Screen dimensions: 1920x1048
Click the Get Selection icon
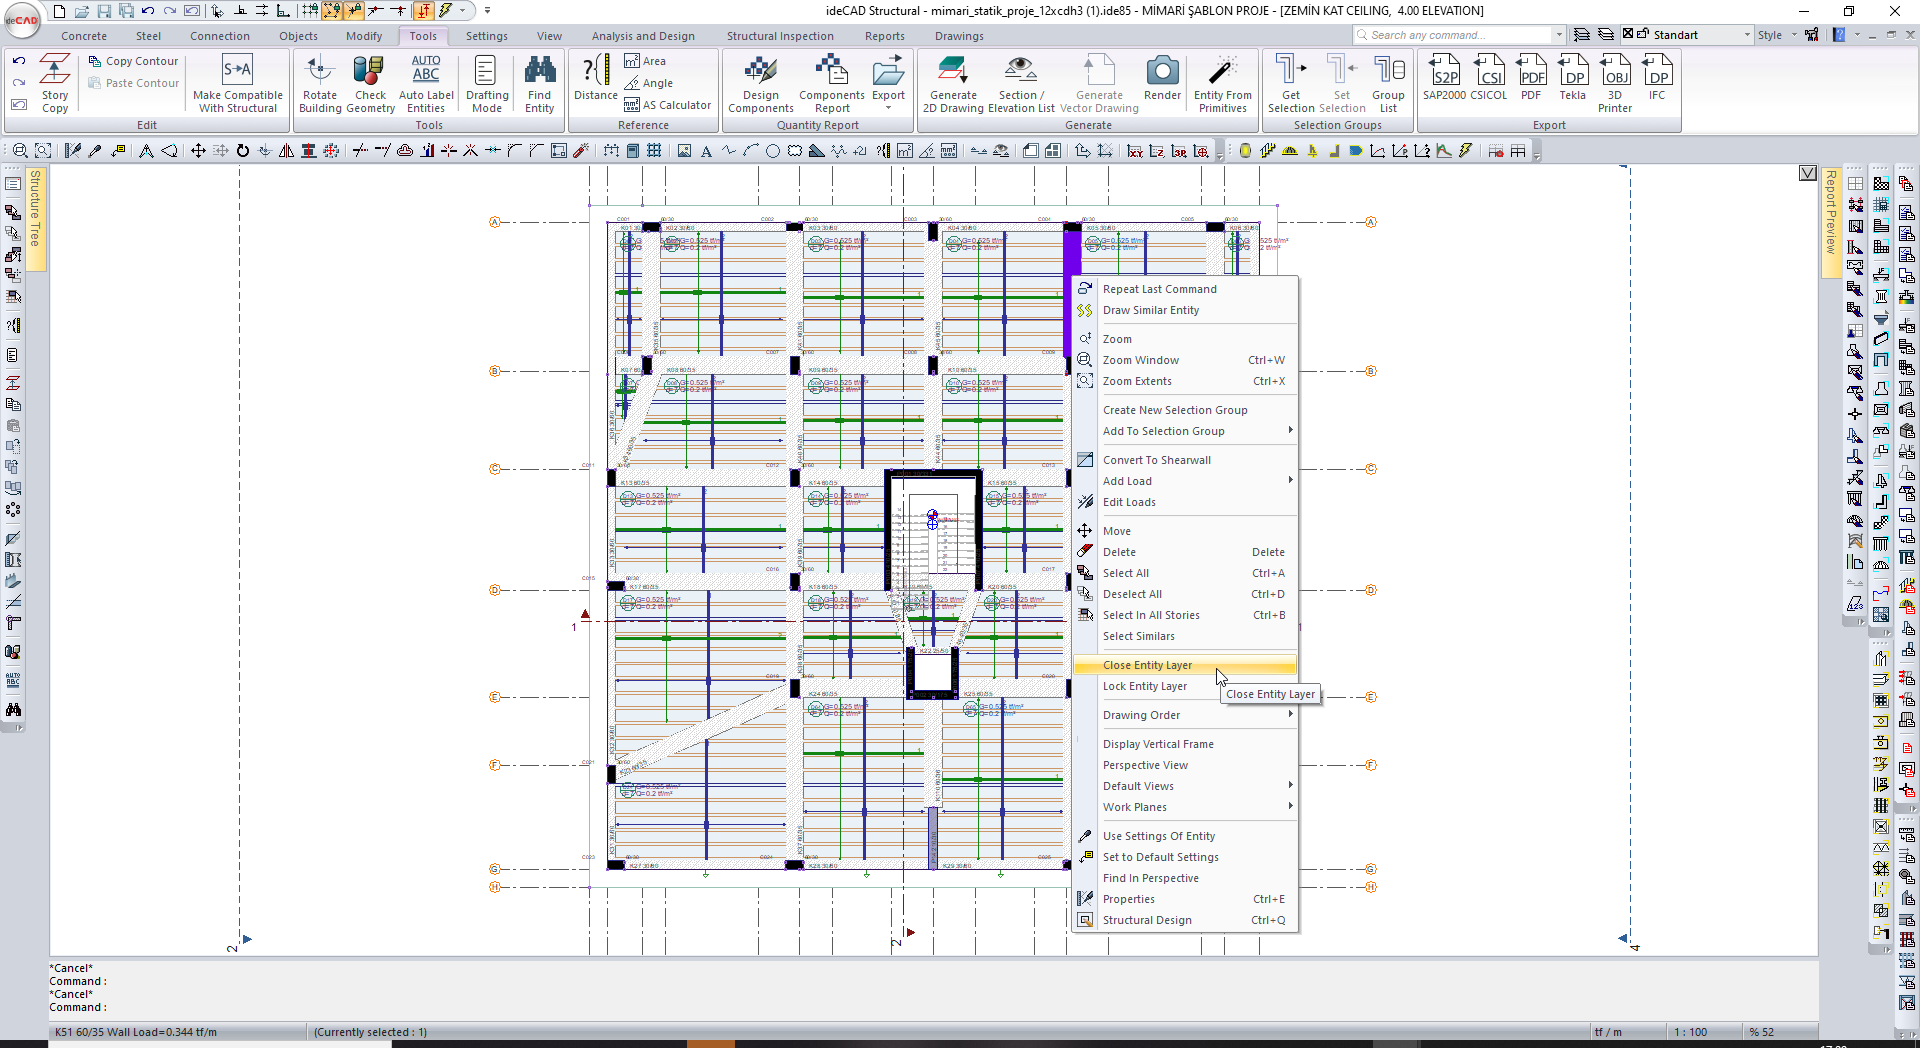tap(1290, 82)
